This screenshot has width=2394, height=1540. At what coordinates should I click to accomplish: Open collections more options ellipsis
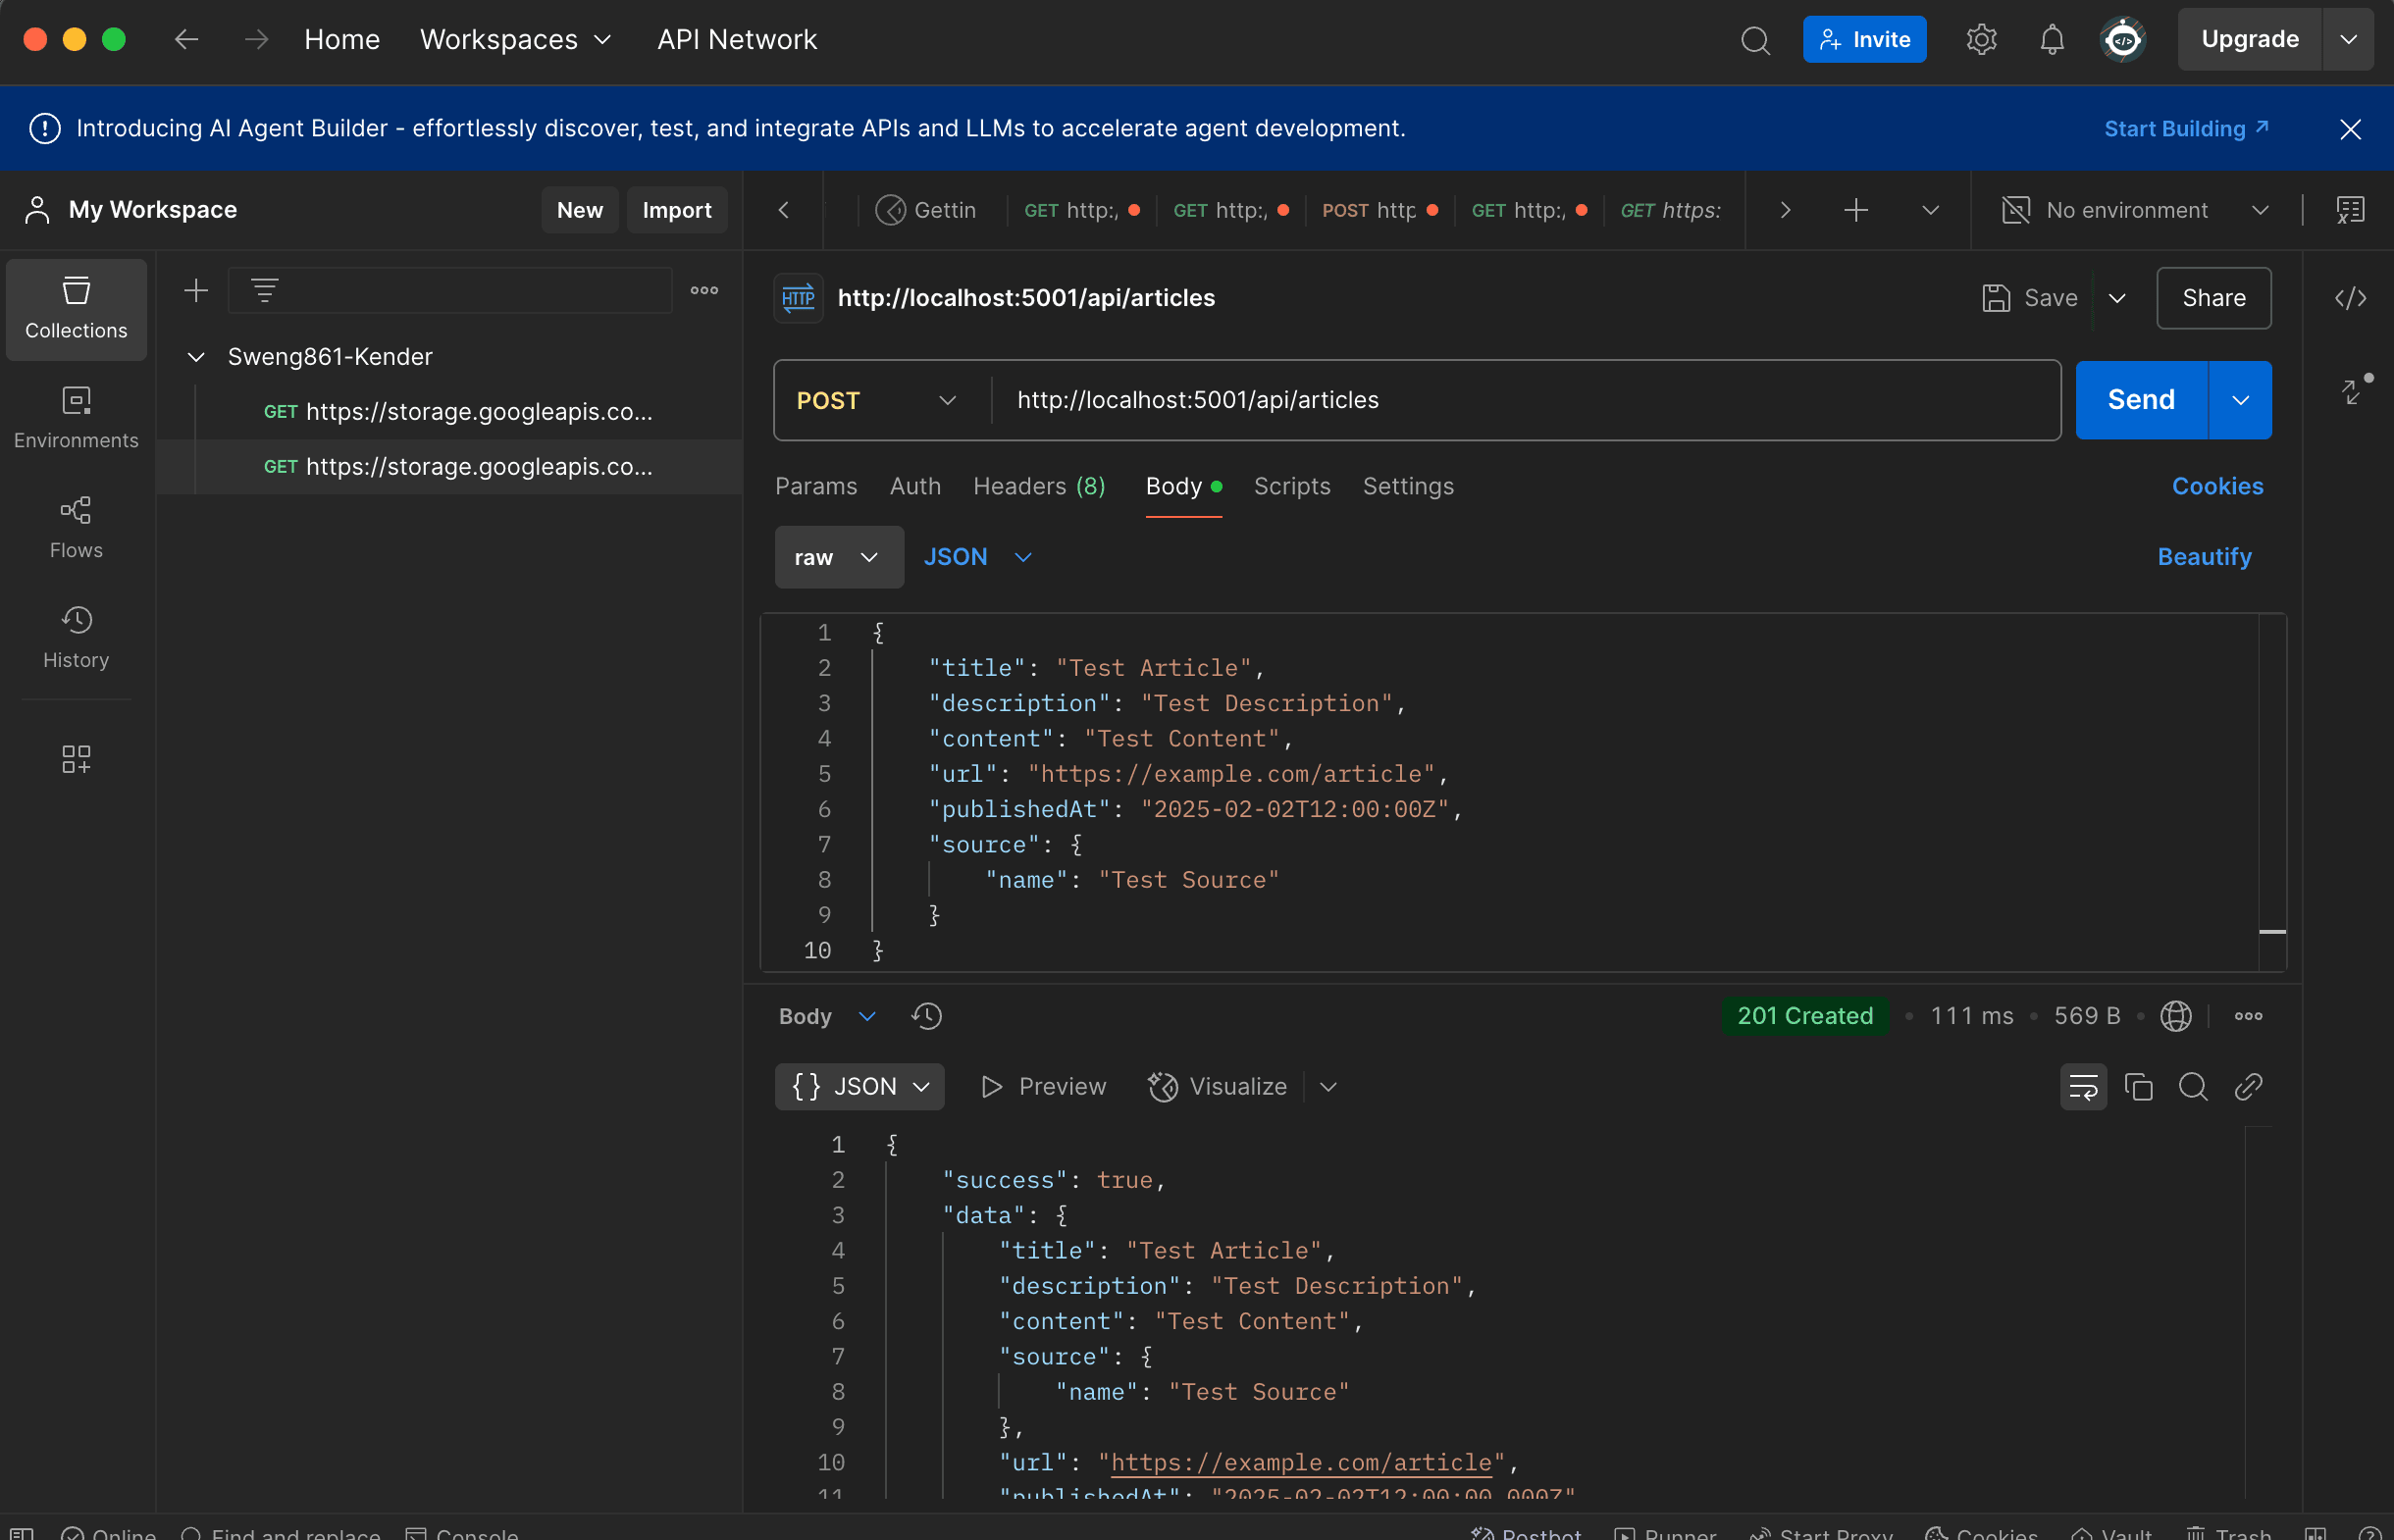click(x=704, y=291)
